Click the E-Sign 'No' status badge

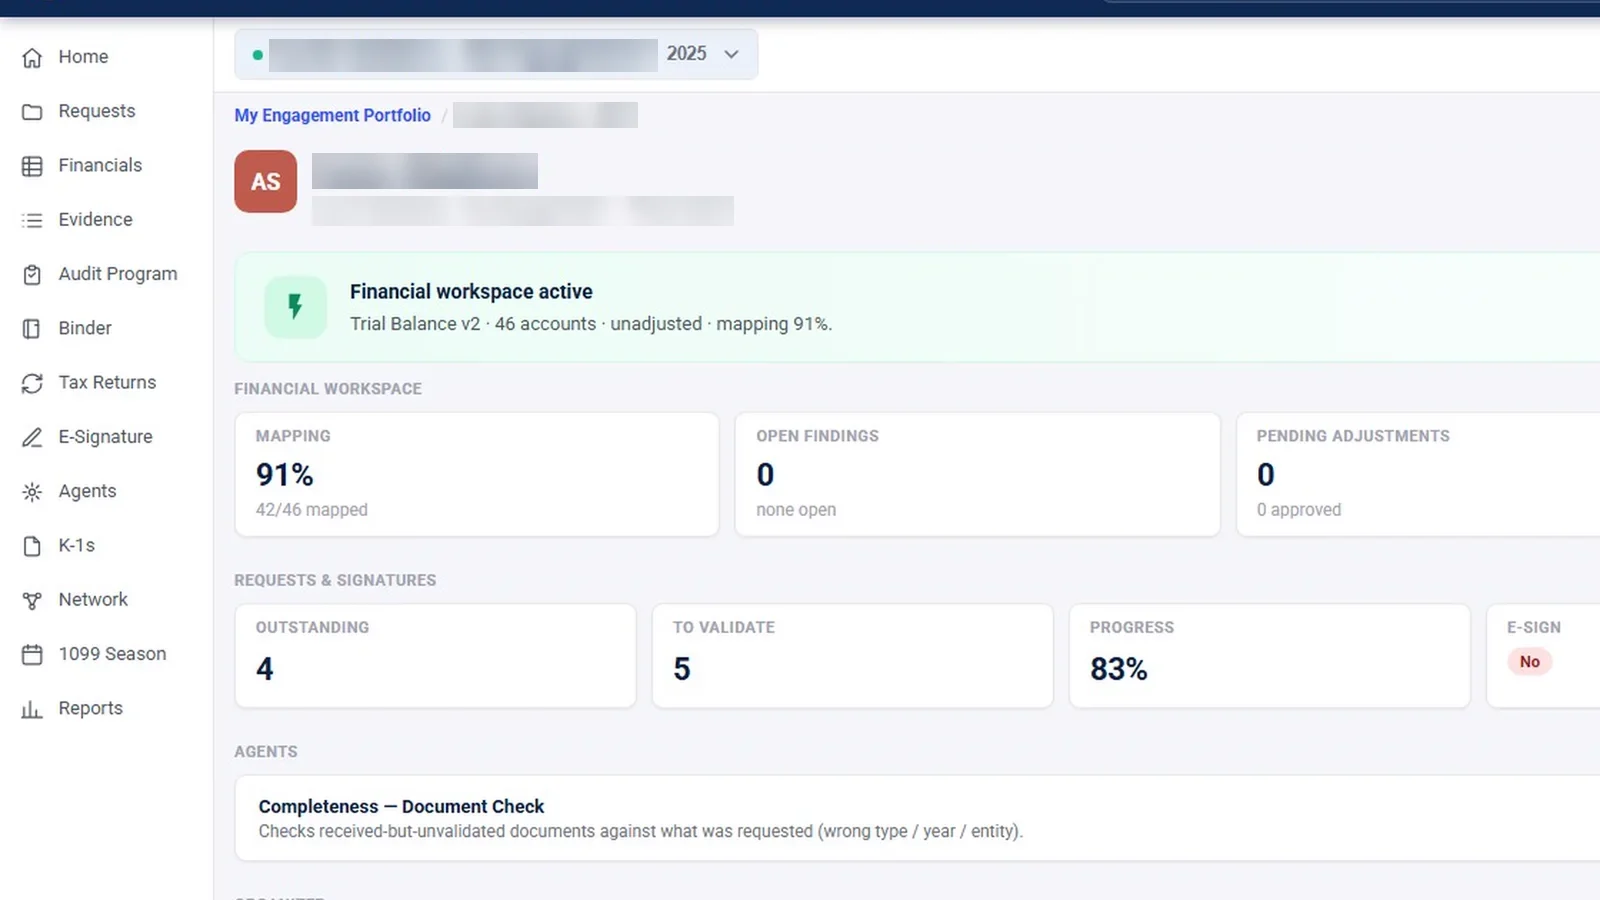[1529, 662]
